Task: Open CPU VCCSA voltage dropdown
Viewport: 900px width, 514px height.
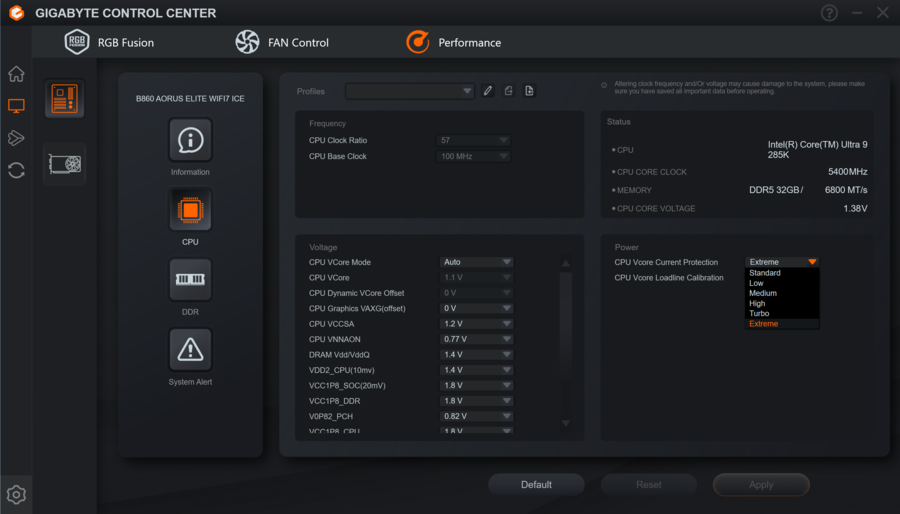Action: tap(476, 324)
